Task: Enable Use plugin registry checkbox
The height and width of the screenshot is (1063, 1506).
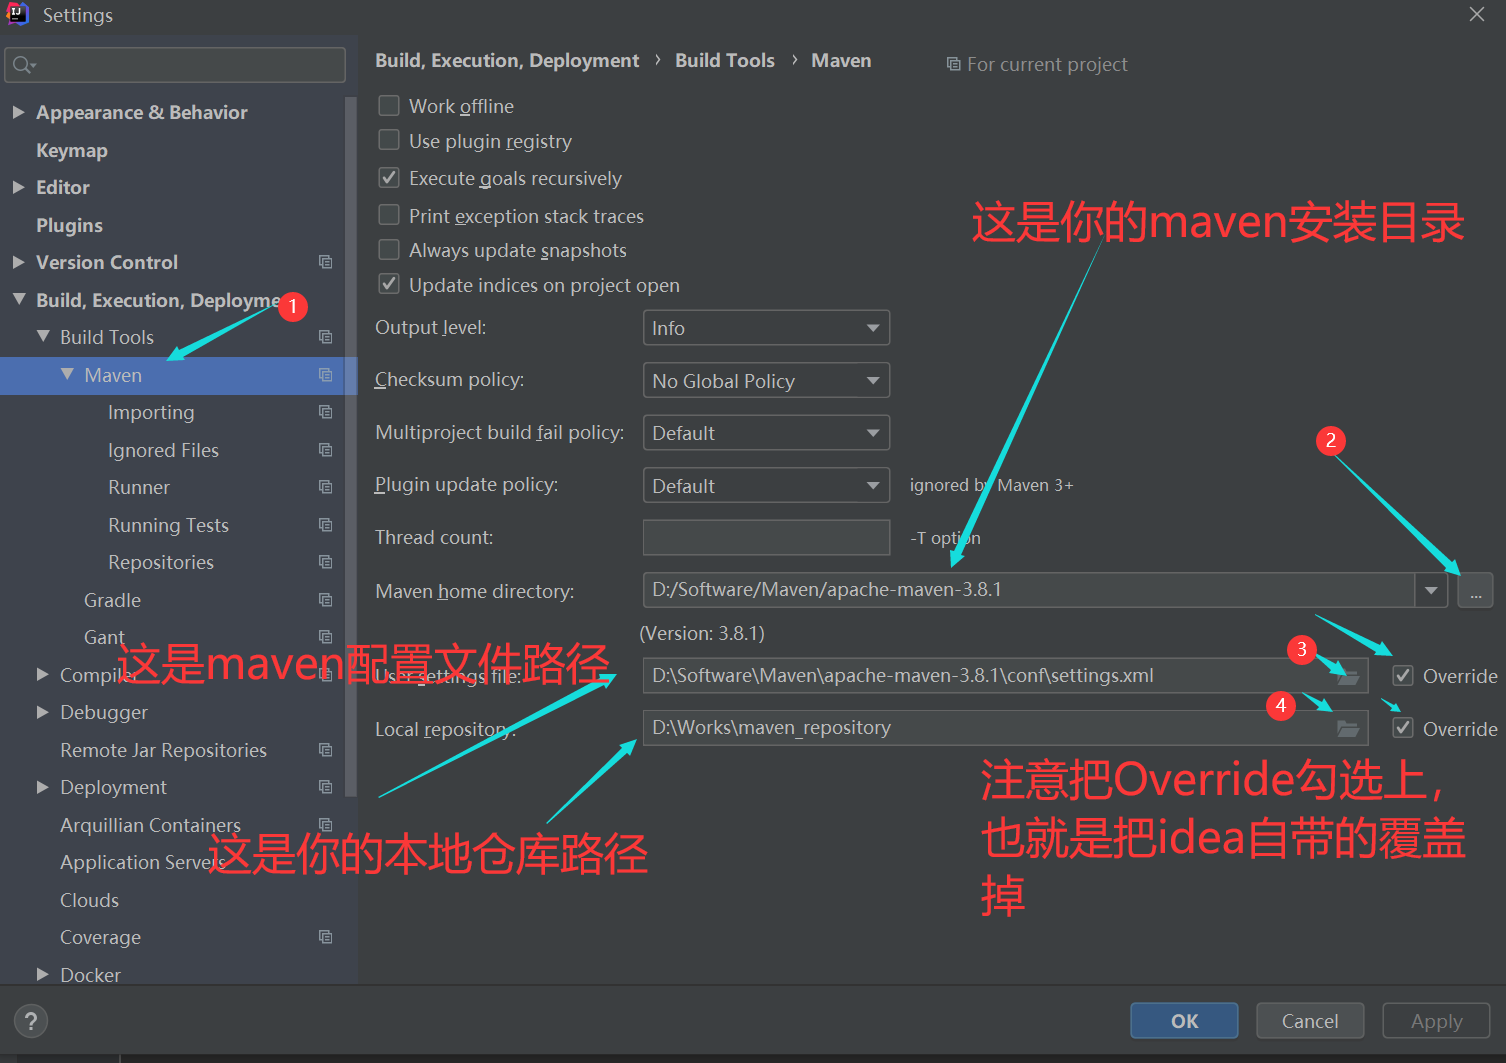Action: pos(389,140)
